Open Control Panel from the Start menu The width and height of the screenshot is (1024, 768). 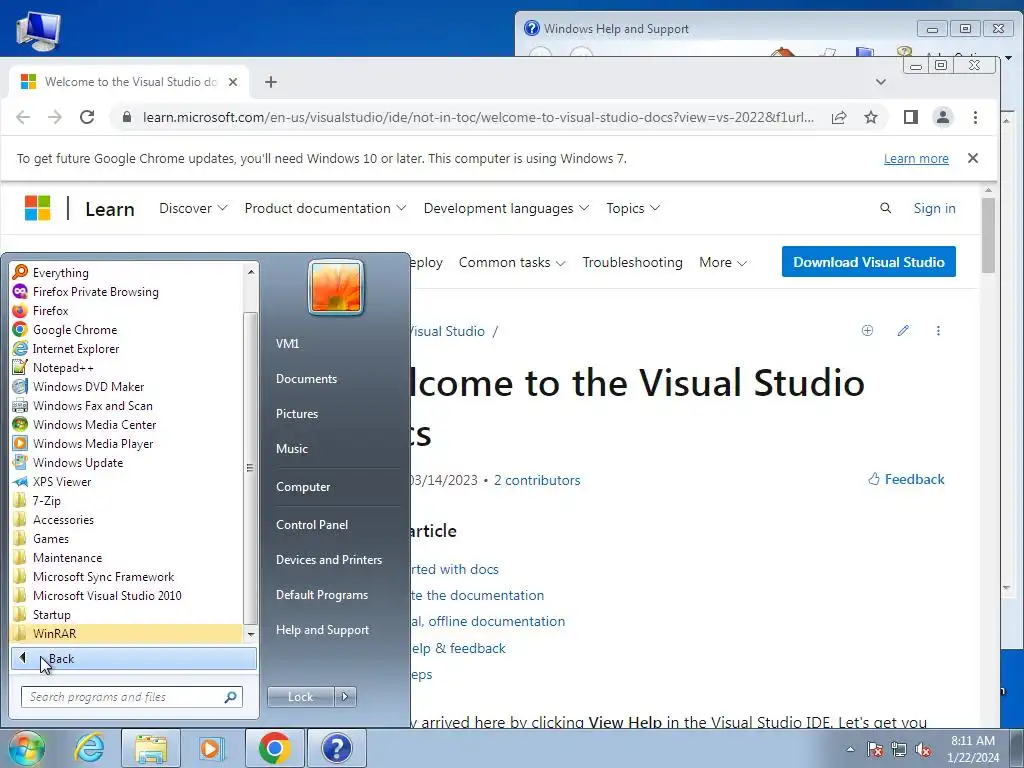312,524
